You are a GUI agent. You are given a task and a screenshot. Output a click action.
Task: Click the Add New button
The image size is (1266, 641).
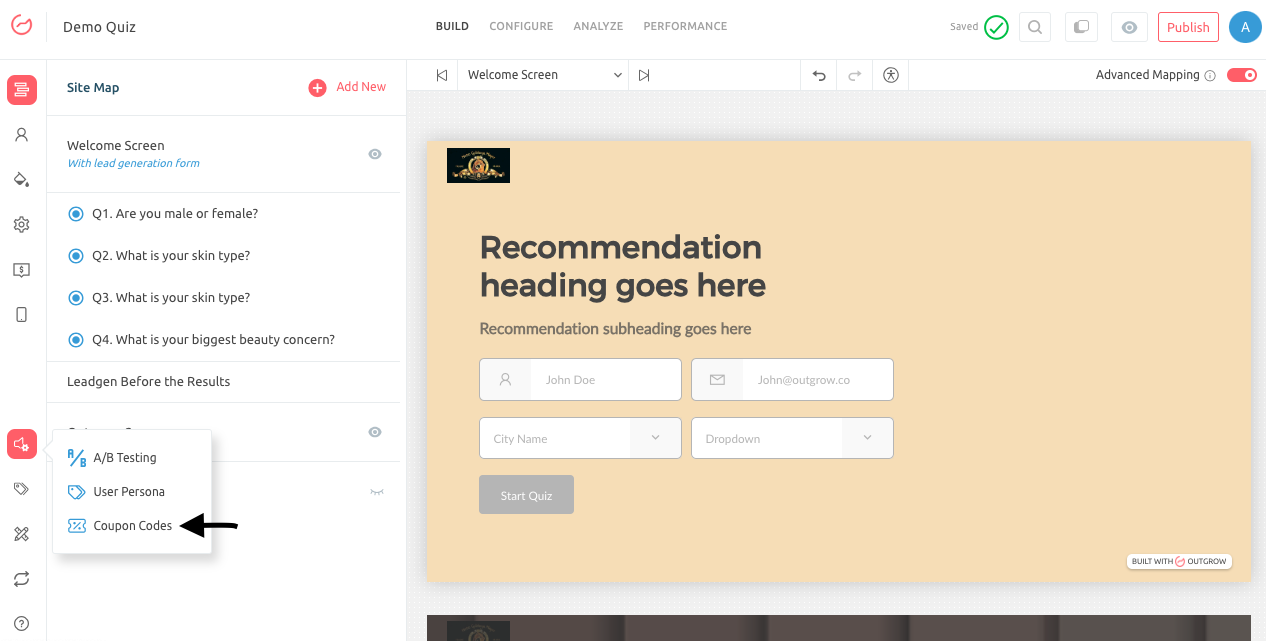click(347, 88)
